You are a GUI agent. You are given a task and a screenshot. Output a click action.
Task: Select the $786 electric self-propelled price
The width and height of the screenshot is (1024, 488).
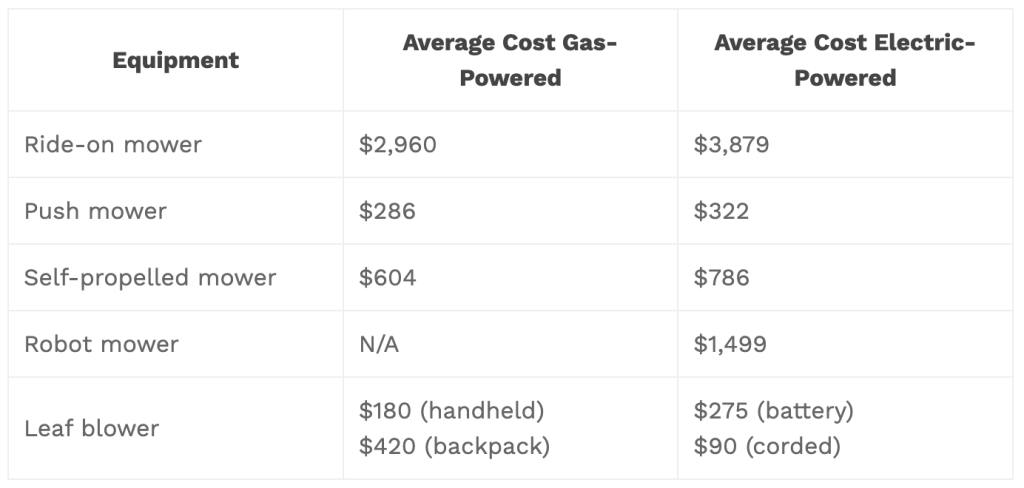point(721,277)
